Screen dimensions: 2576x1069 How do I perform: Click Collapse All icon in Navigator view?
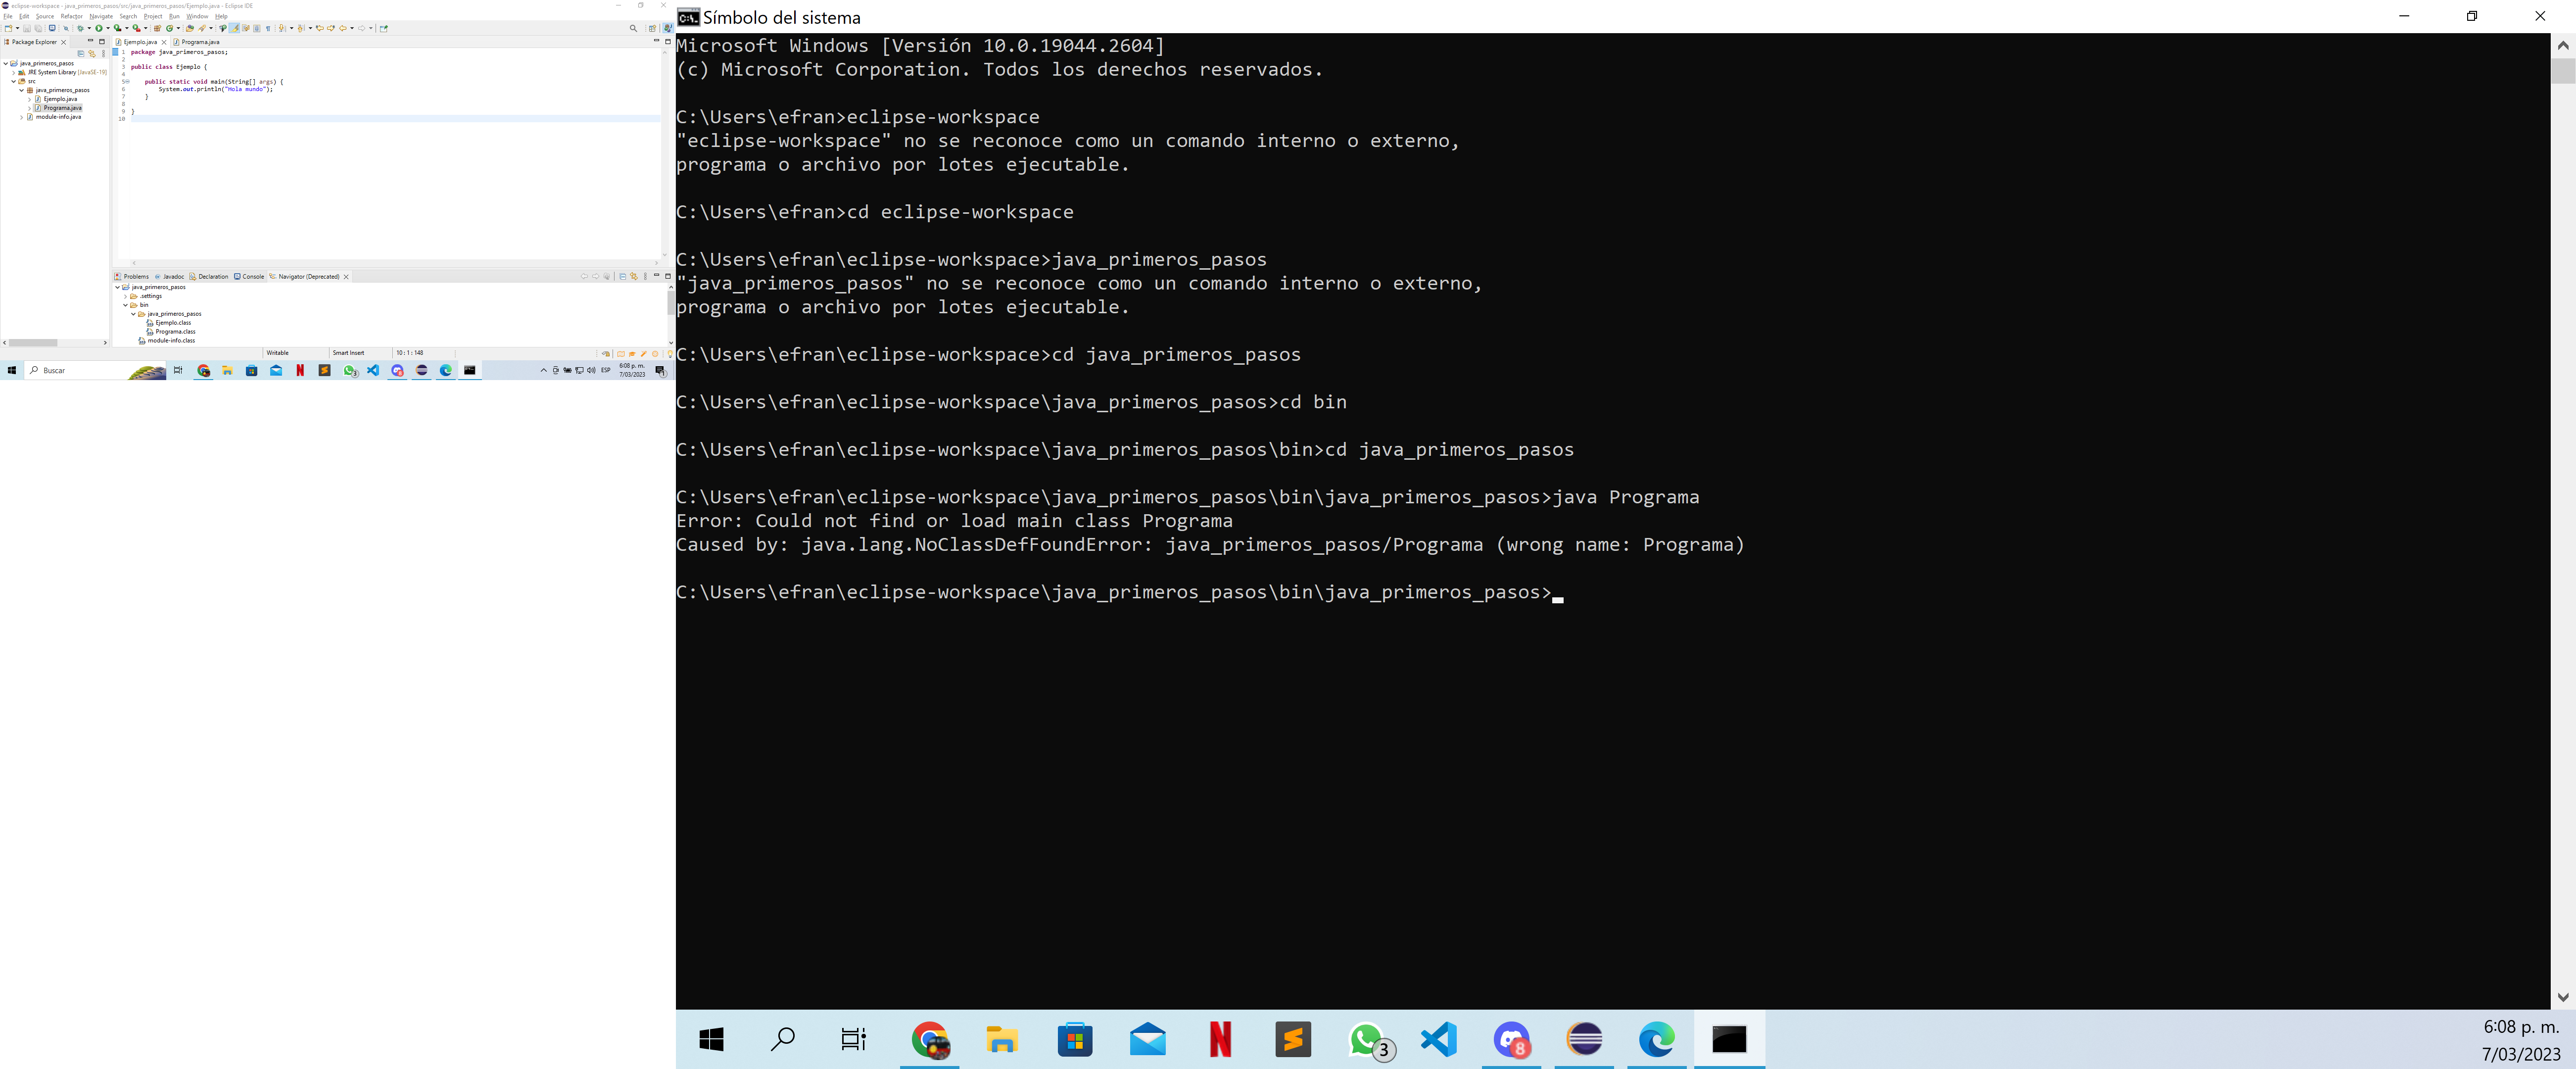point(623,277)
